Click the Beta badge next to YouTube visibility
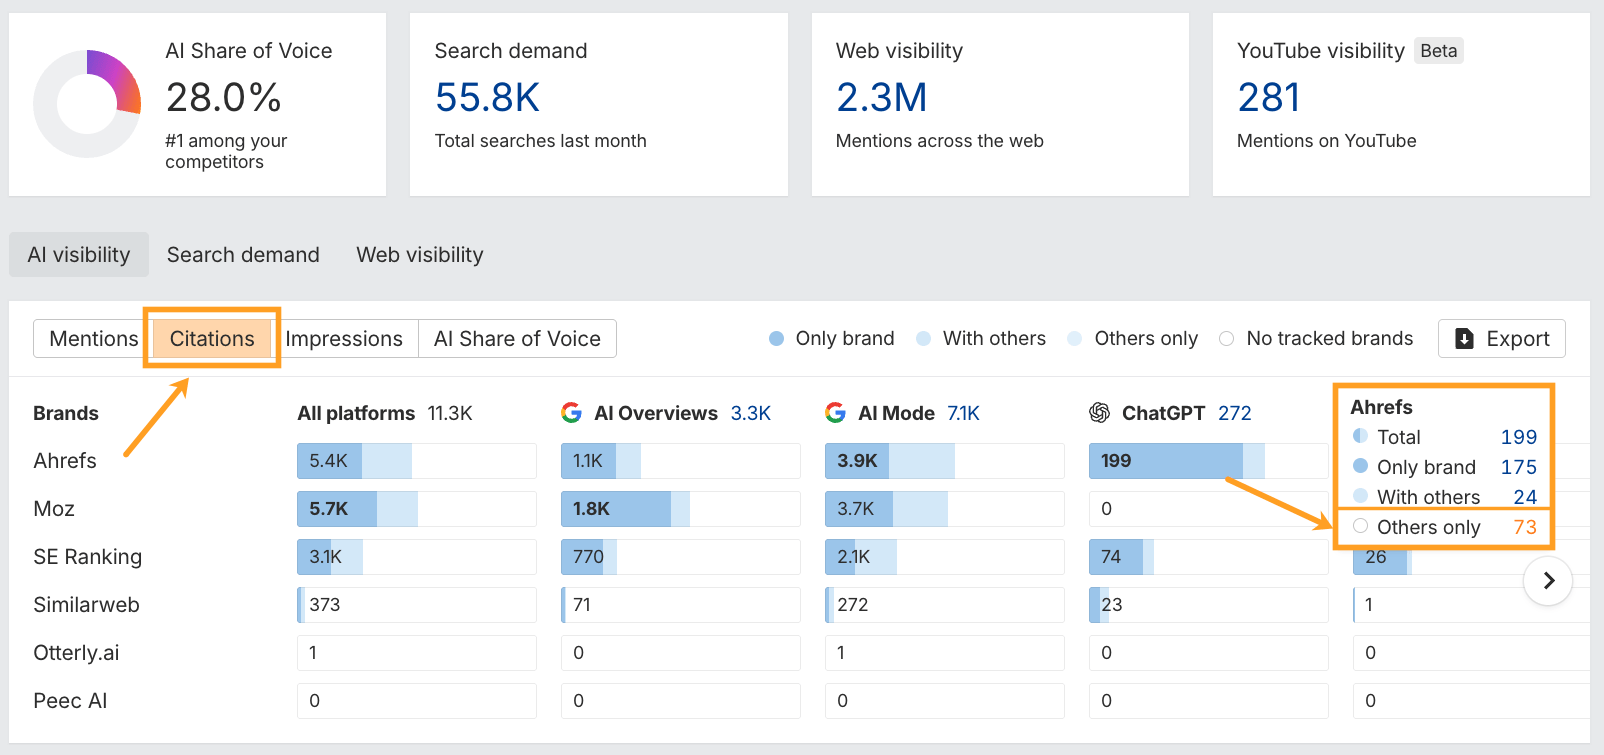 [1438, 51]
